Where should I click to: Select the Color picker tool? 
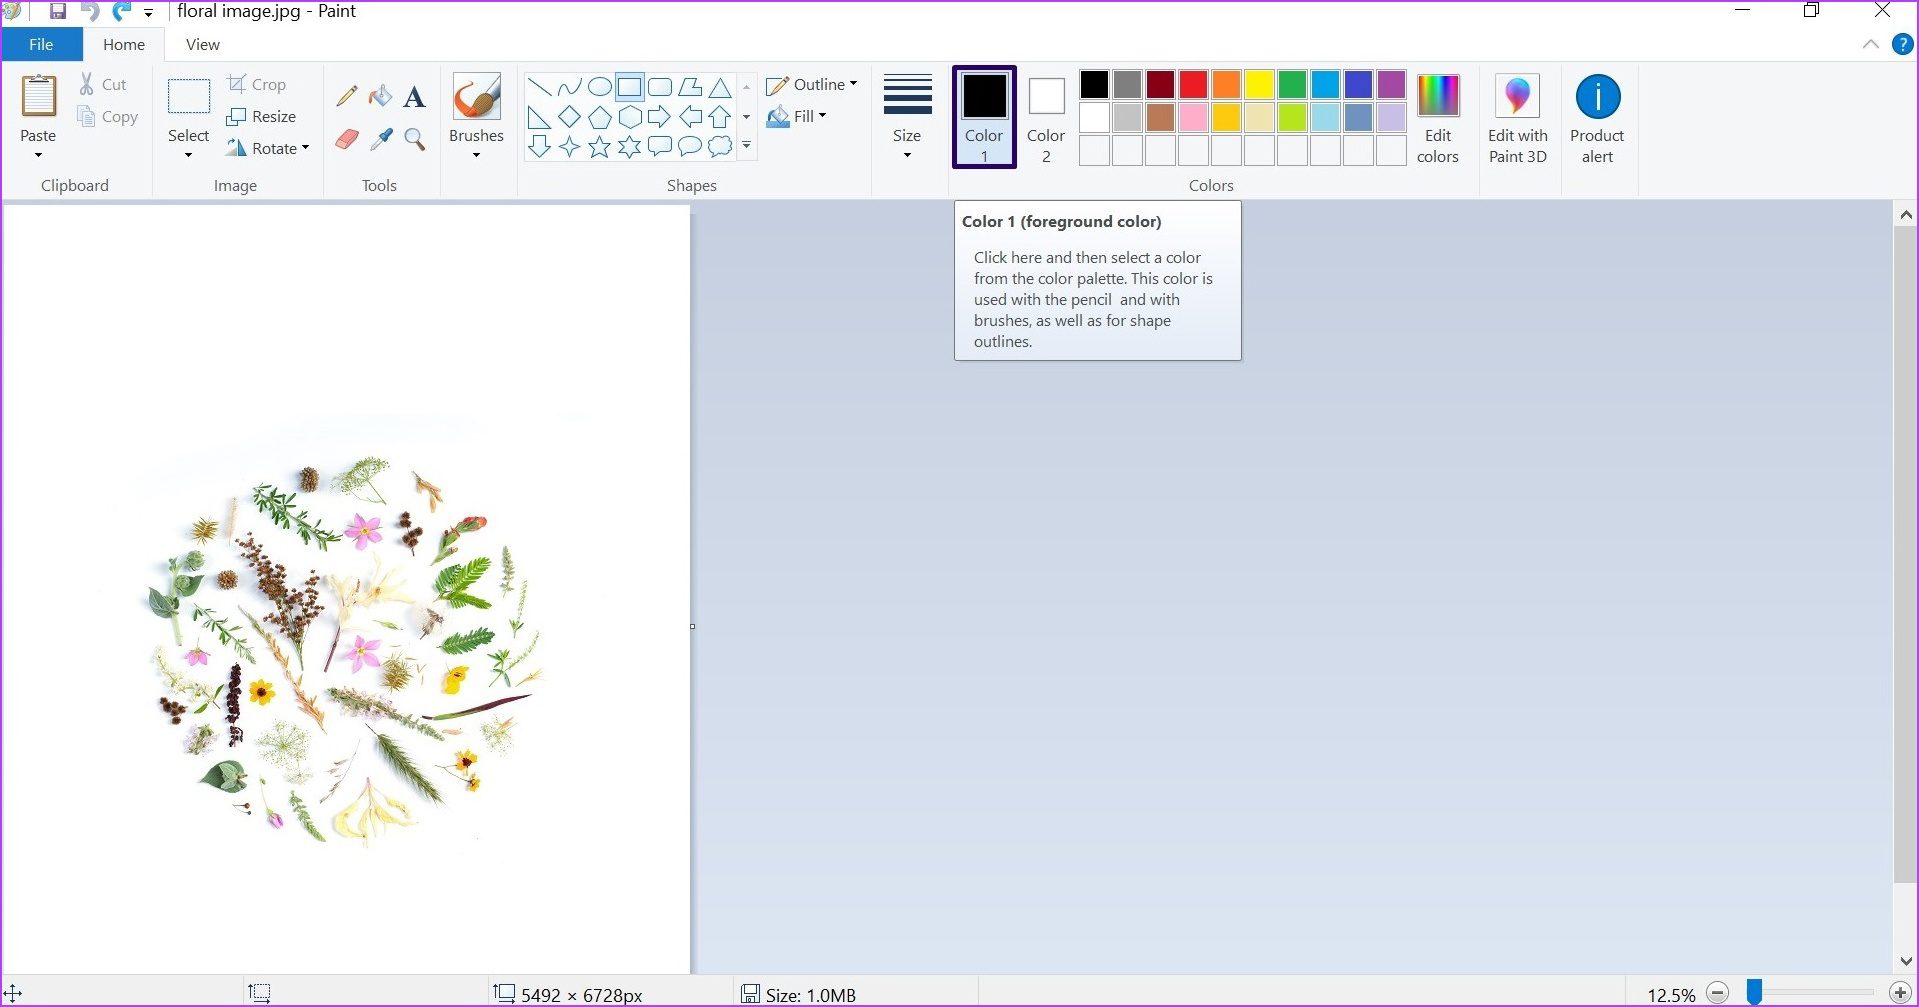tap(381, 140)
